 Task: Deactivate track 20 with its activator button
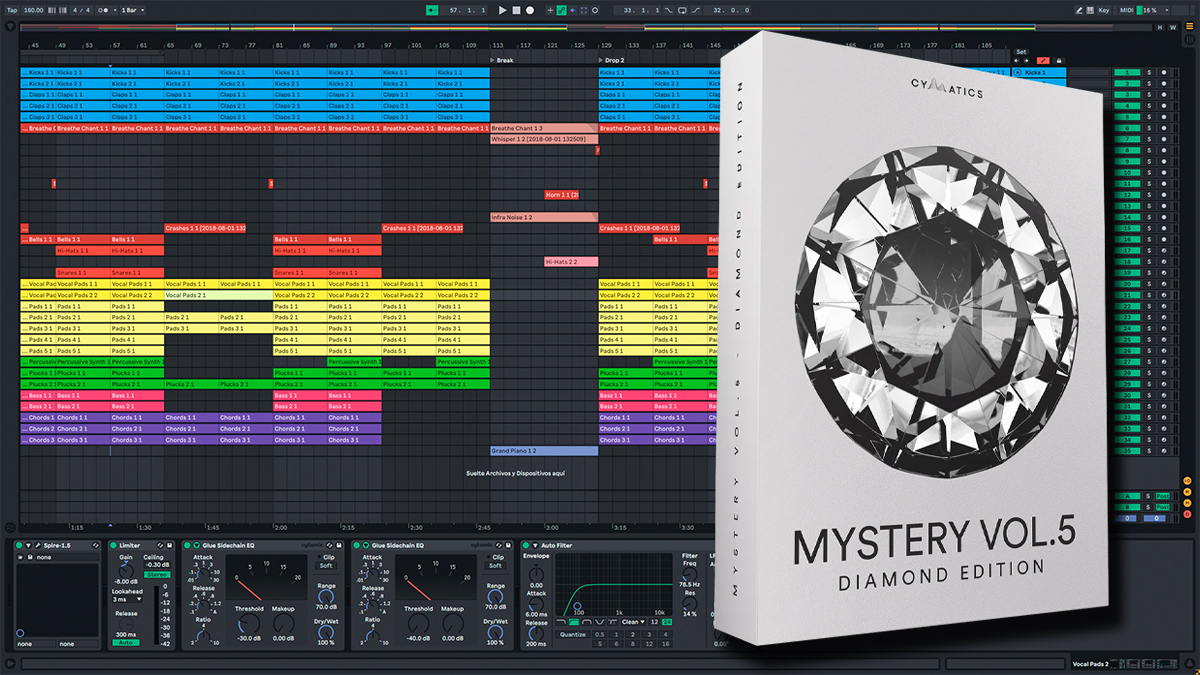pos(1127,283)
